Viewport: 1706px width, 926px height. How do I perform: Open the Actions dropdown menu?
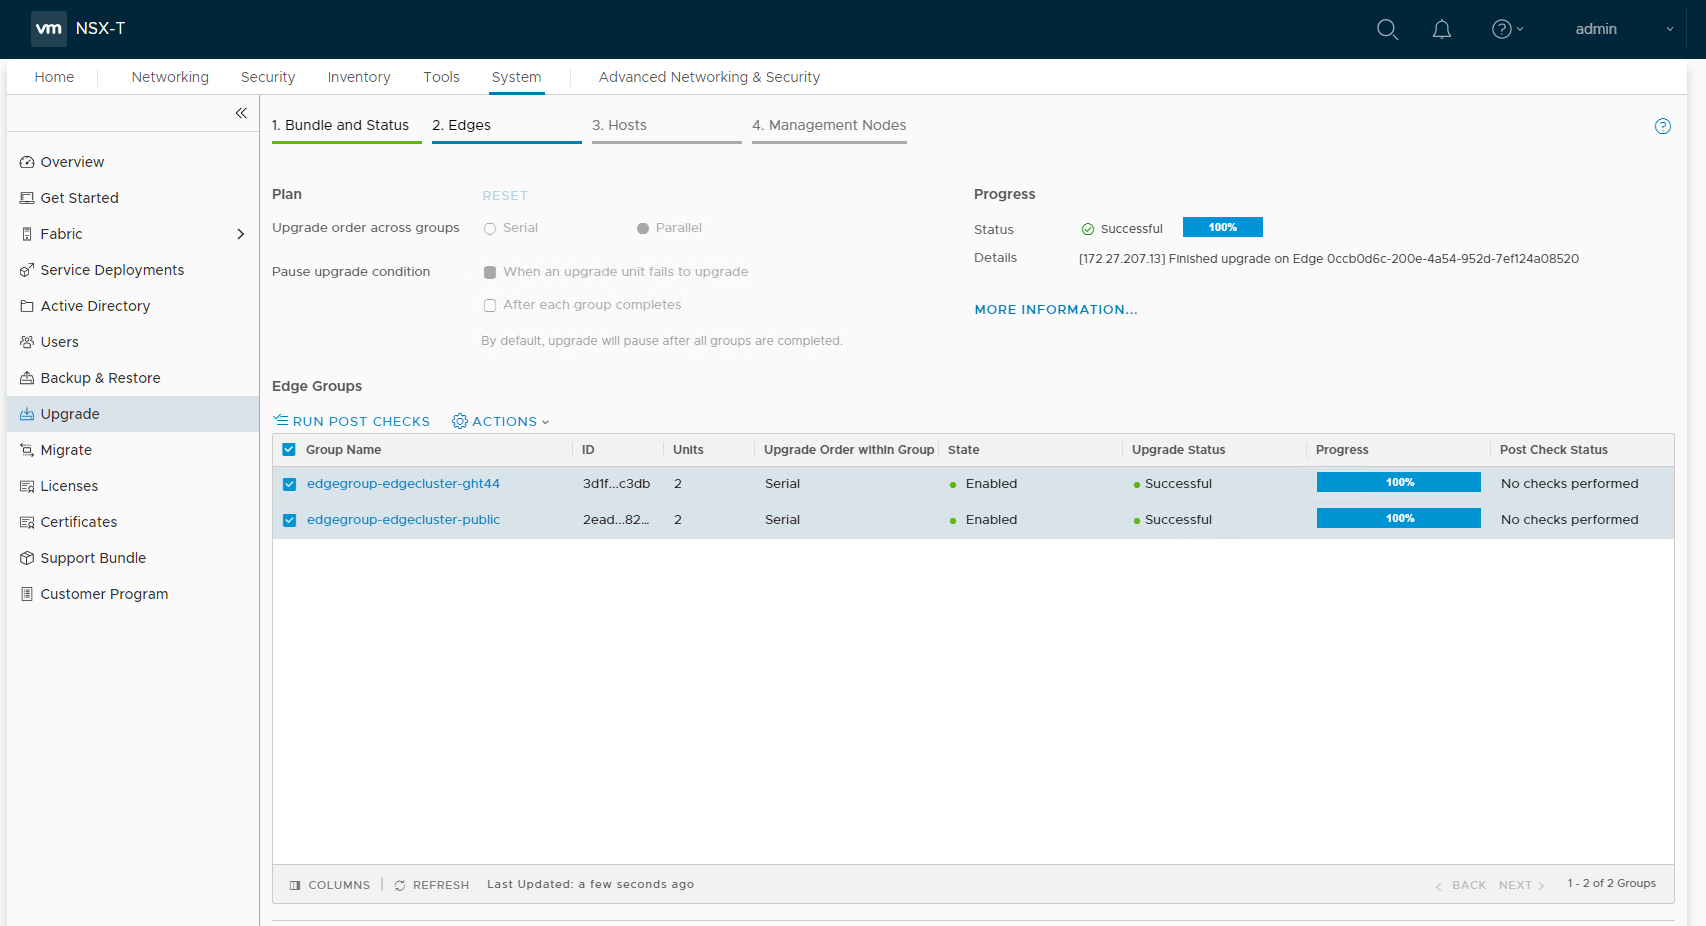point(501,422)
